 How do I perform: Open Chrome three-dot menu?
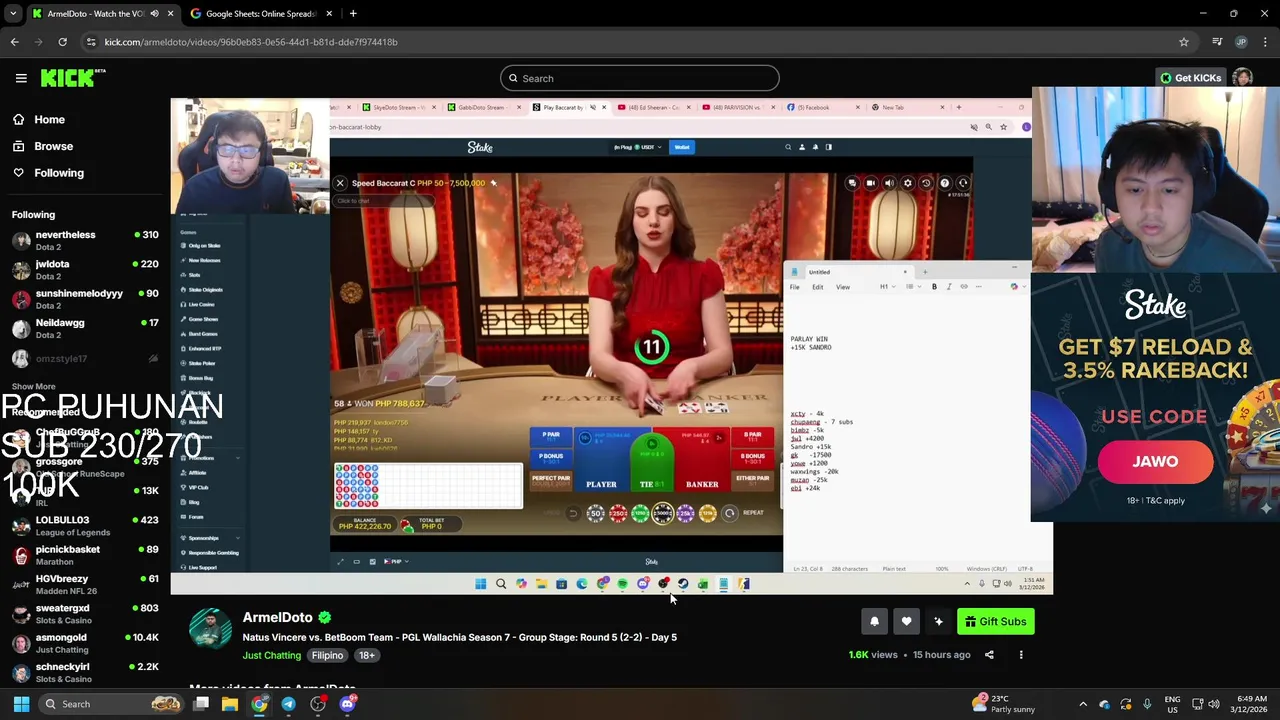click(x=1266, y=42)
